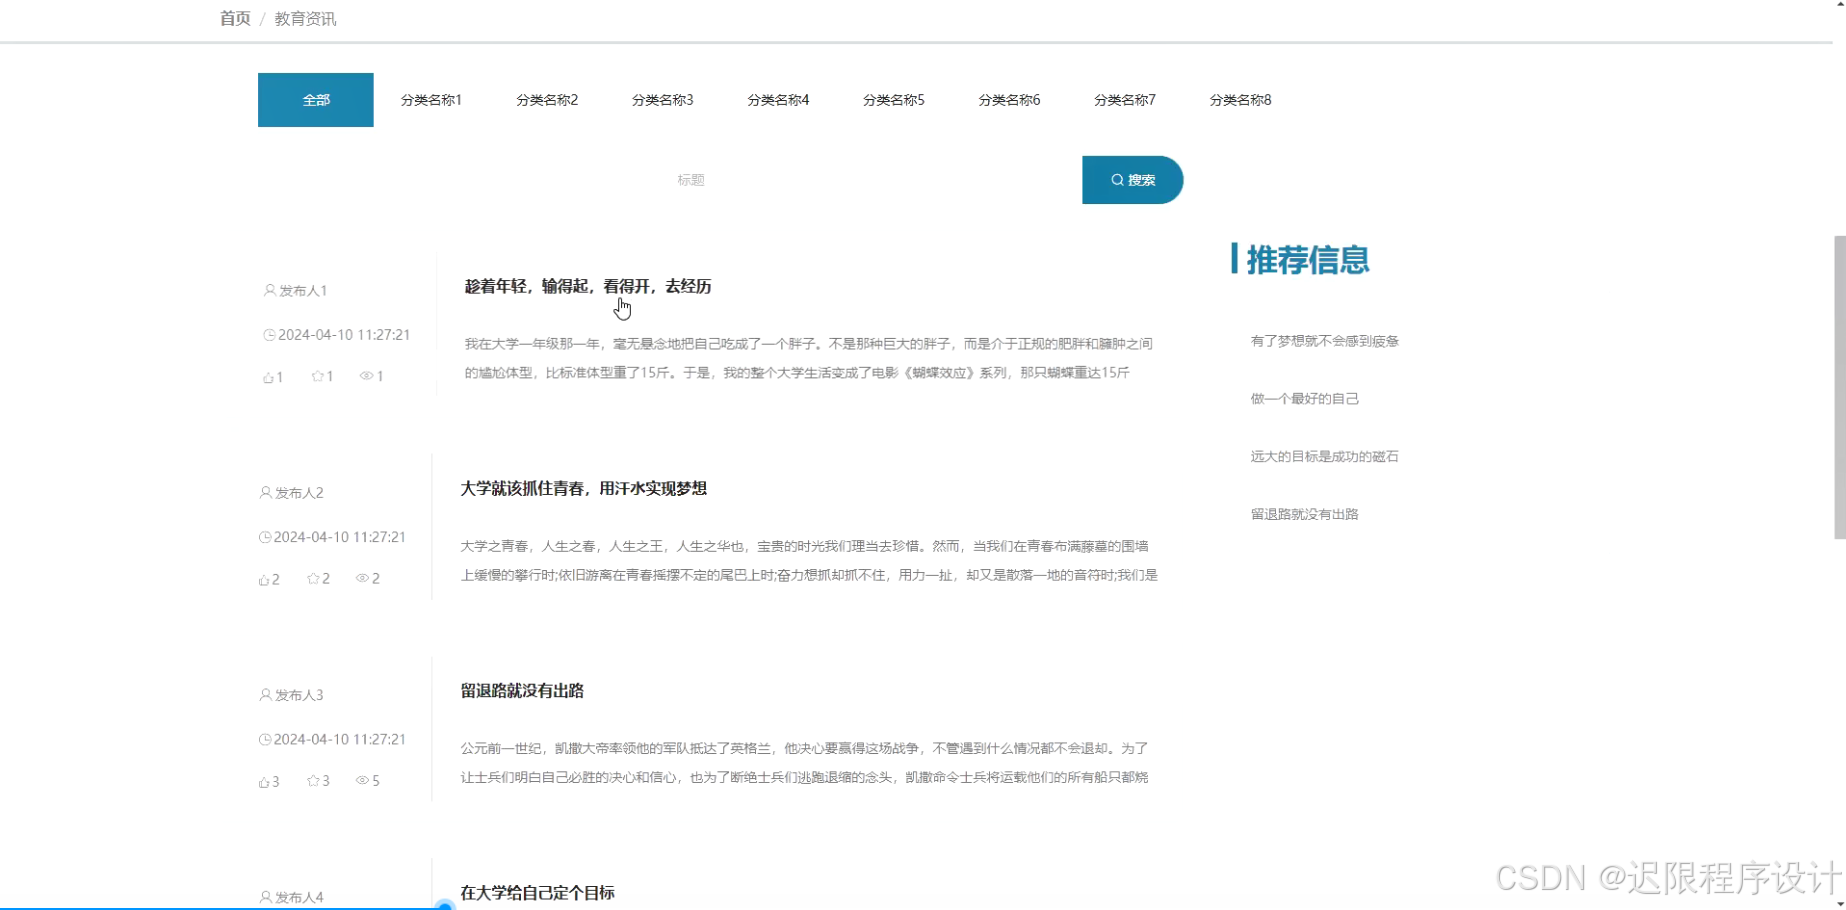
Task: Click the star favorite icon on 发布人1's post
Action: [317, 376]
